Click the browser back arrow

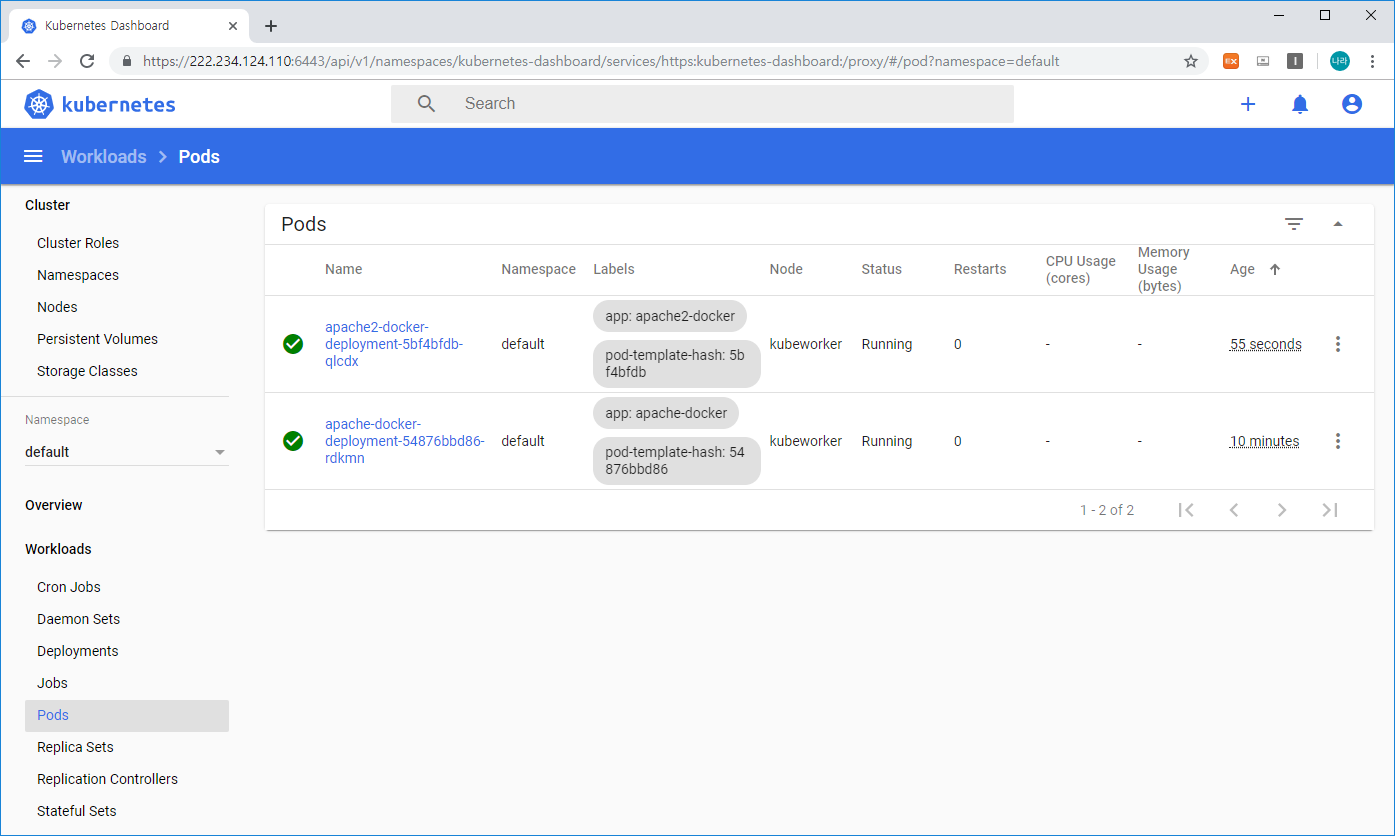[x=23, y=61]
